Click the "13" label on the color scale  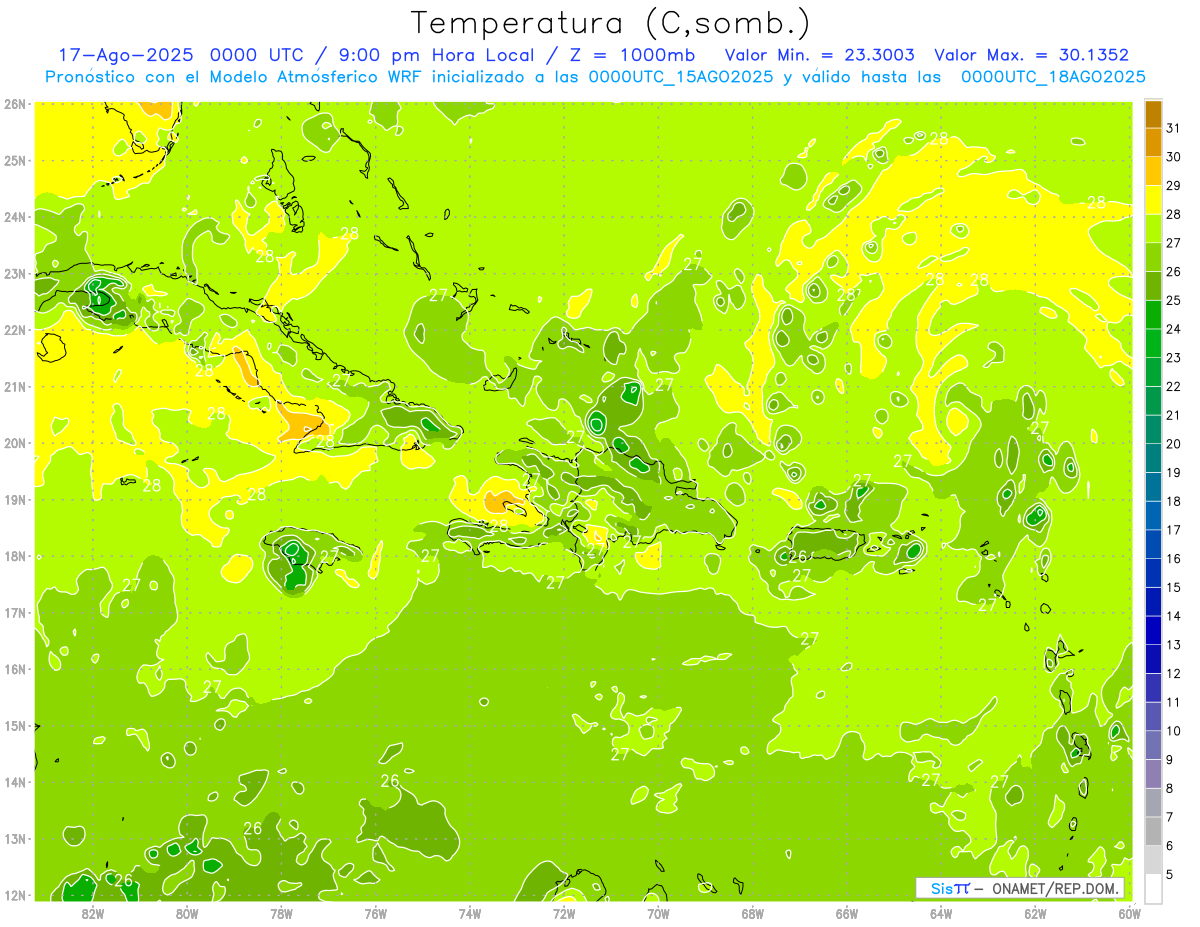pyautogui.click(x=1173, y=645)
